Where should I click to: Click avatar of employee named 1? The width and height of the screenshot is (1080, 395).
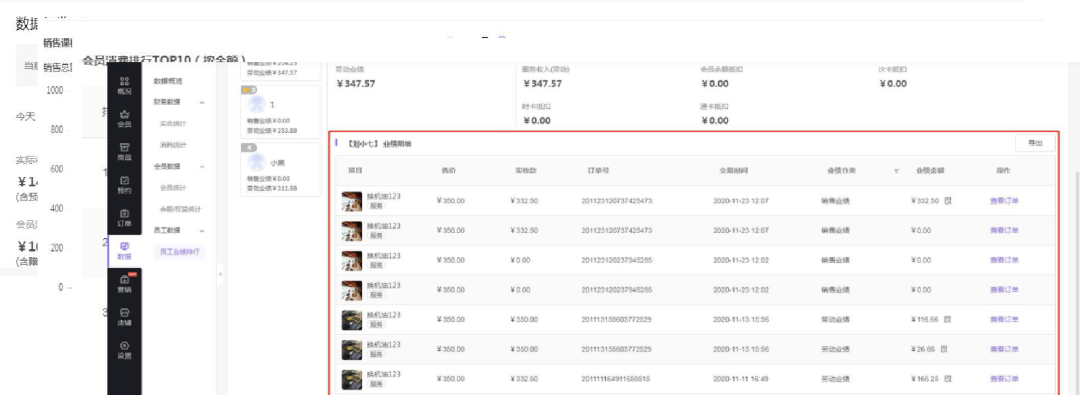257,105
